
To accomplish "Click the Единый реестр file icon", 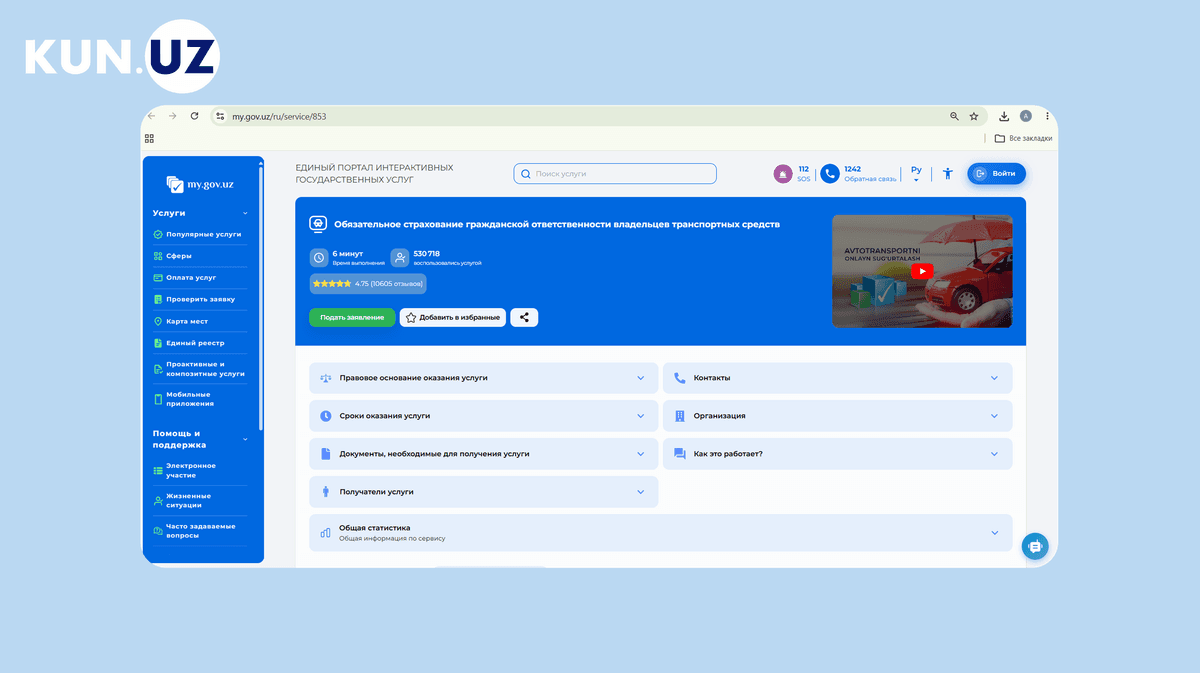I will (158, 343).
